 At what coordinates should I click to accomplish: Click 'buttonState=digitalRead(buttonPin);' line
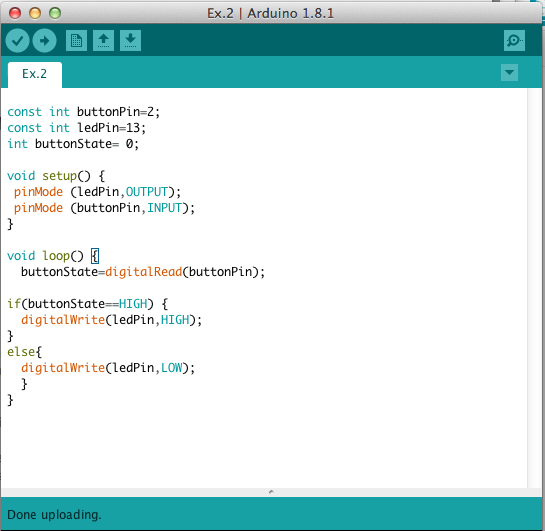pyautogui.click(x=143, y=272)
